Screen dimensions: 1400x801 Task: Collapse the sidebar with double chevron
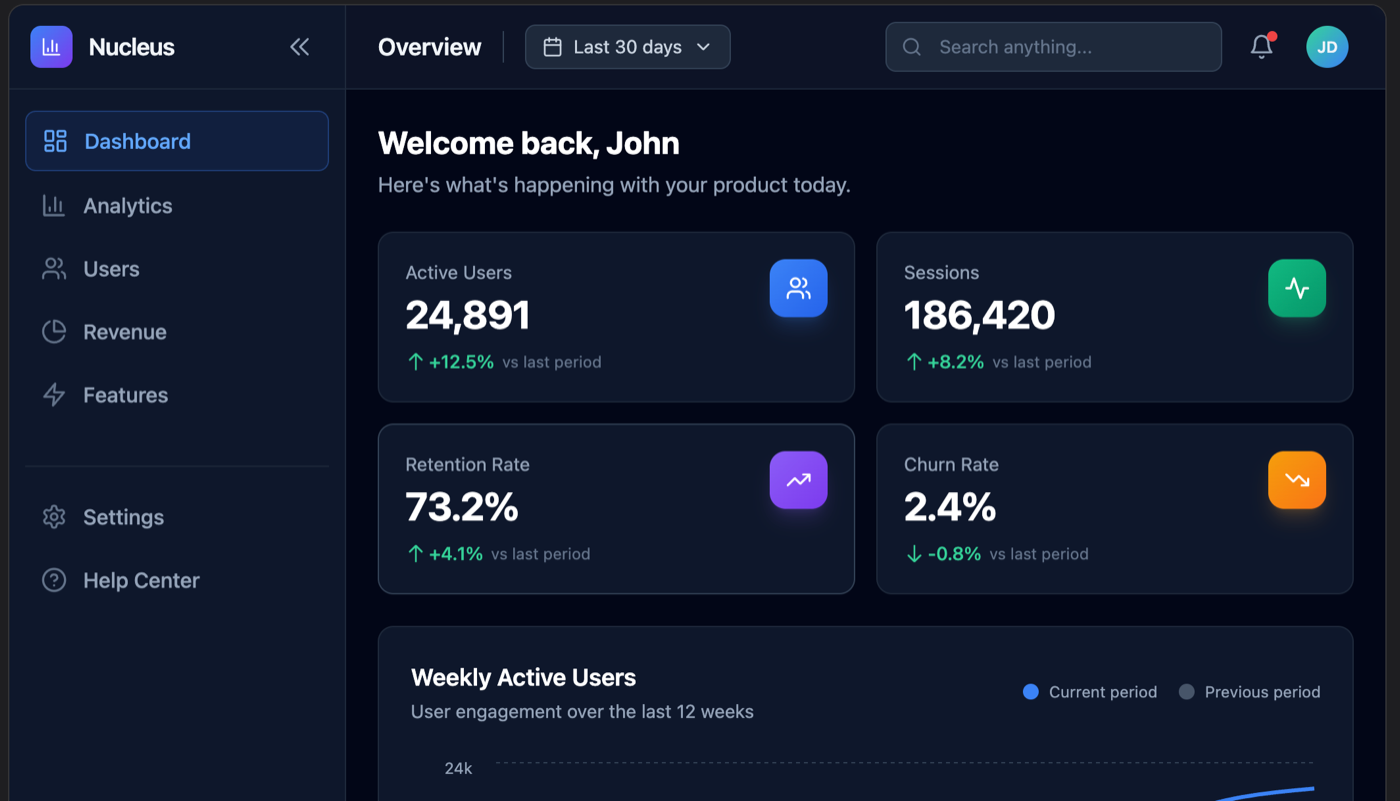point(299,47)
